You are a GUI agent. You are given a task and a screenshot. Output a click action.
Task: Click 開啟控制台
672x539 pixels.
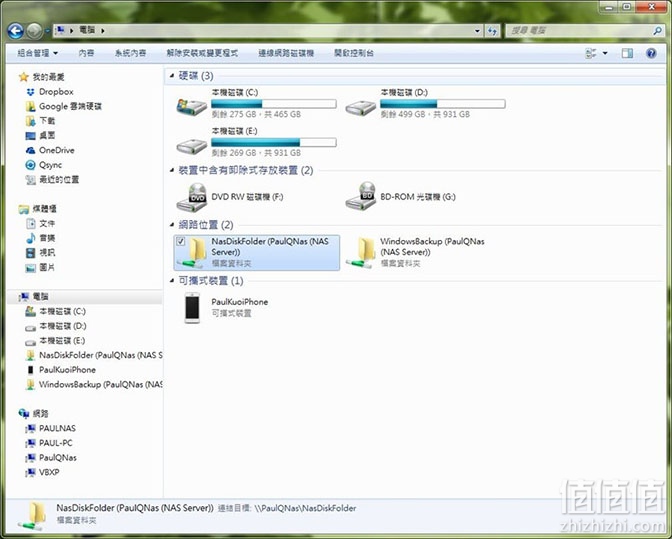(x=354, y=53)
